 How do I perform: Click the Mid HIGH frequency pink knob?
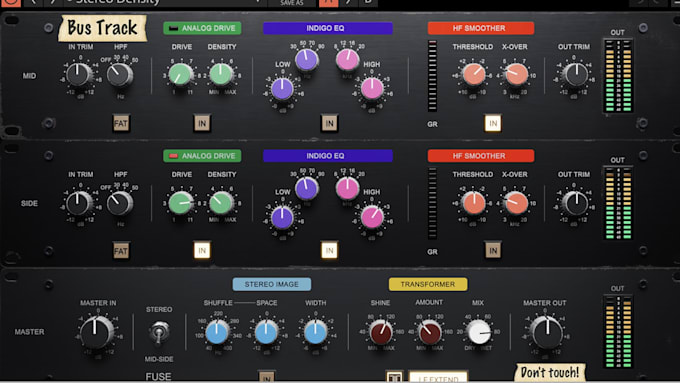click(347, 60)
